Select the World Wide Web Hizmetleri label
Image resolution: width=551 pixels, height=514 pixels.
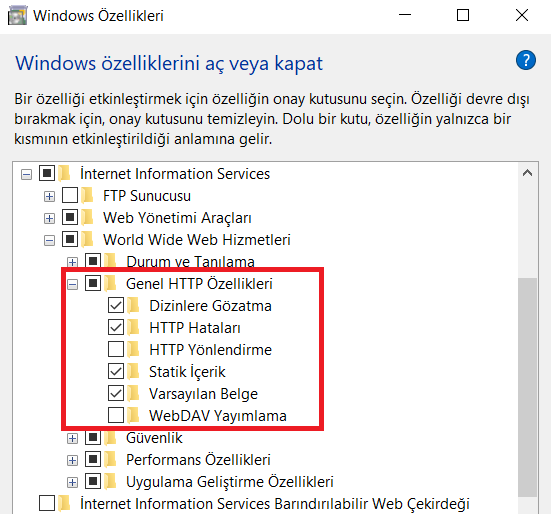point(197,240)
